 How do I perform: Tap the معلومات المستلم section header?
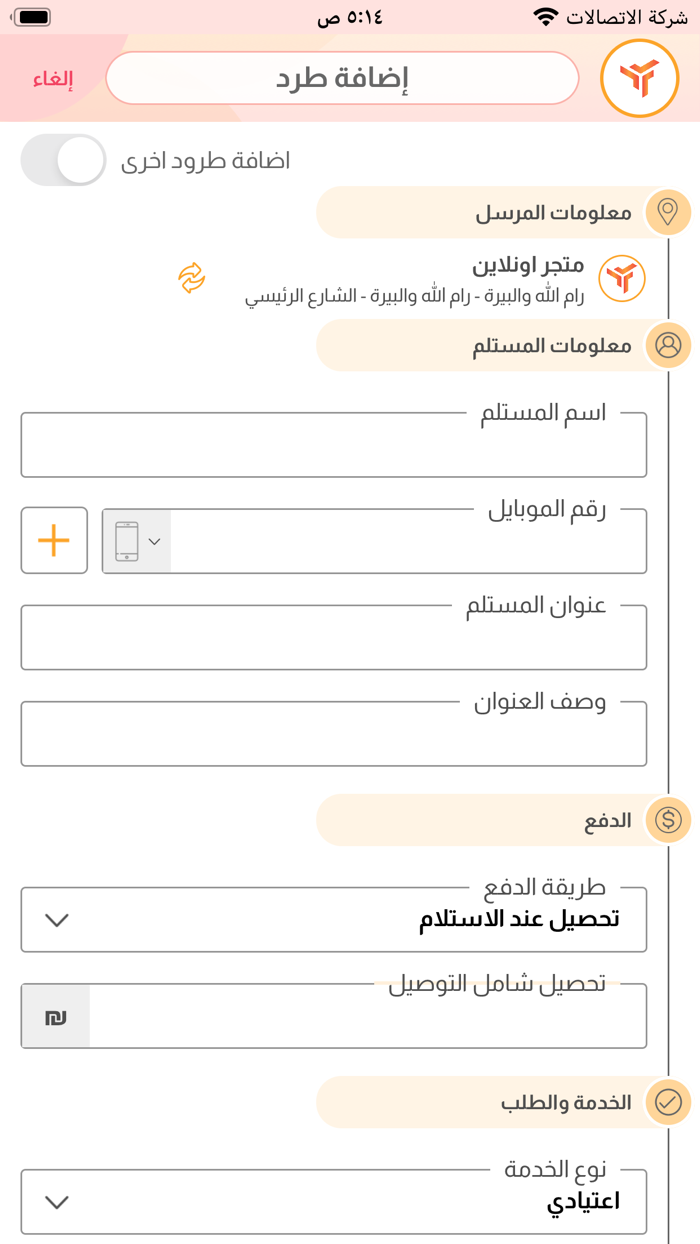pyautogui.click(x=482, y=345)
